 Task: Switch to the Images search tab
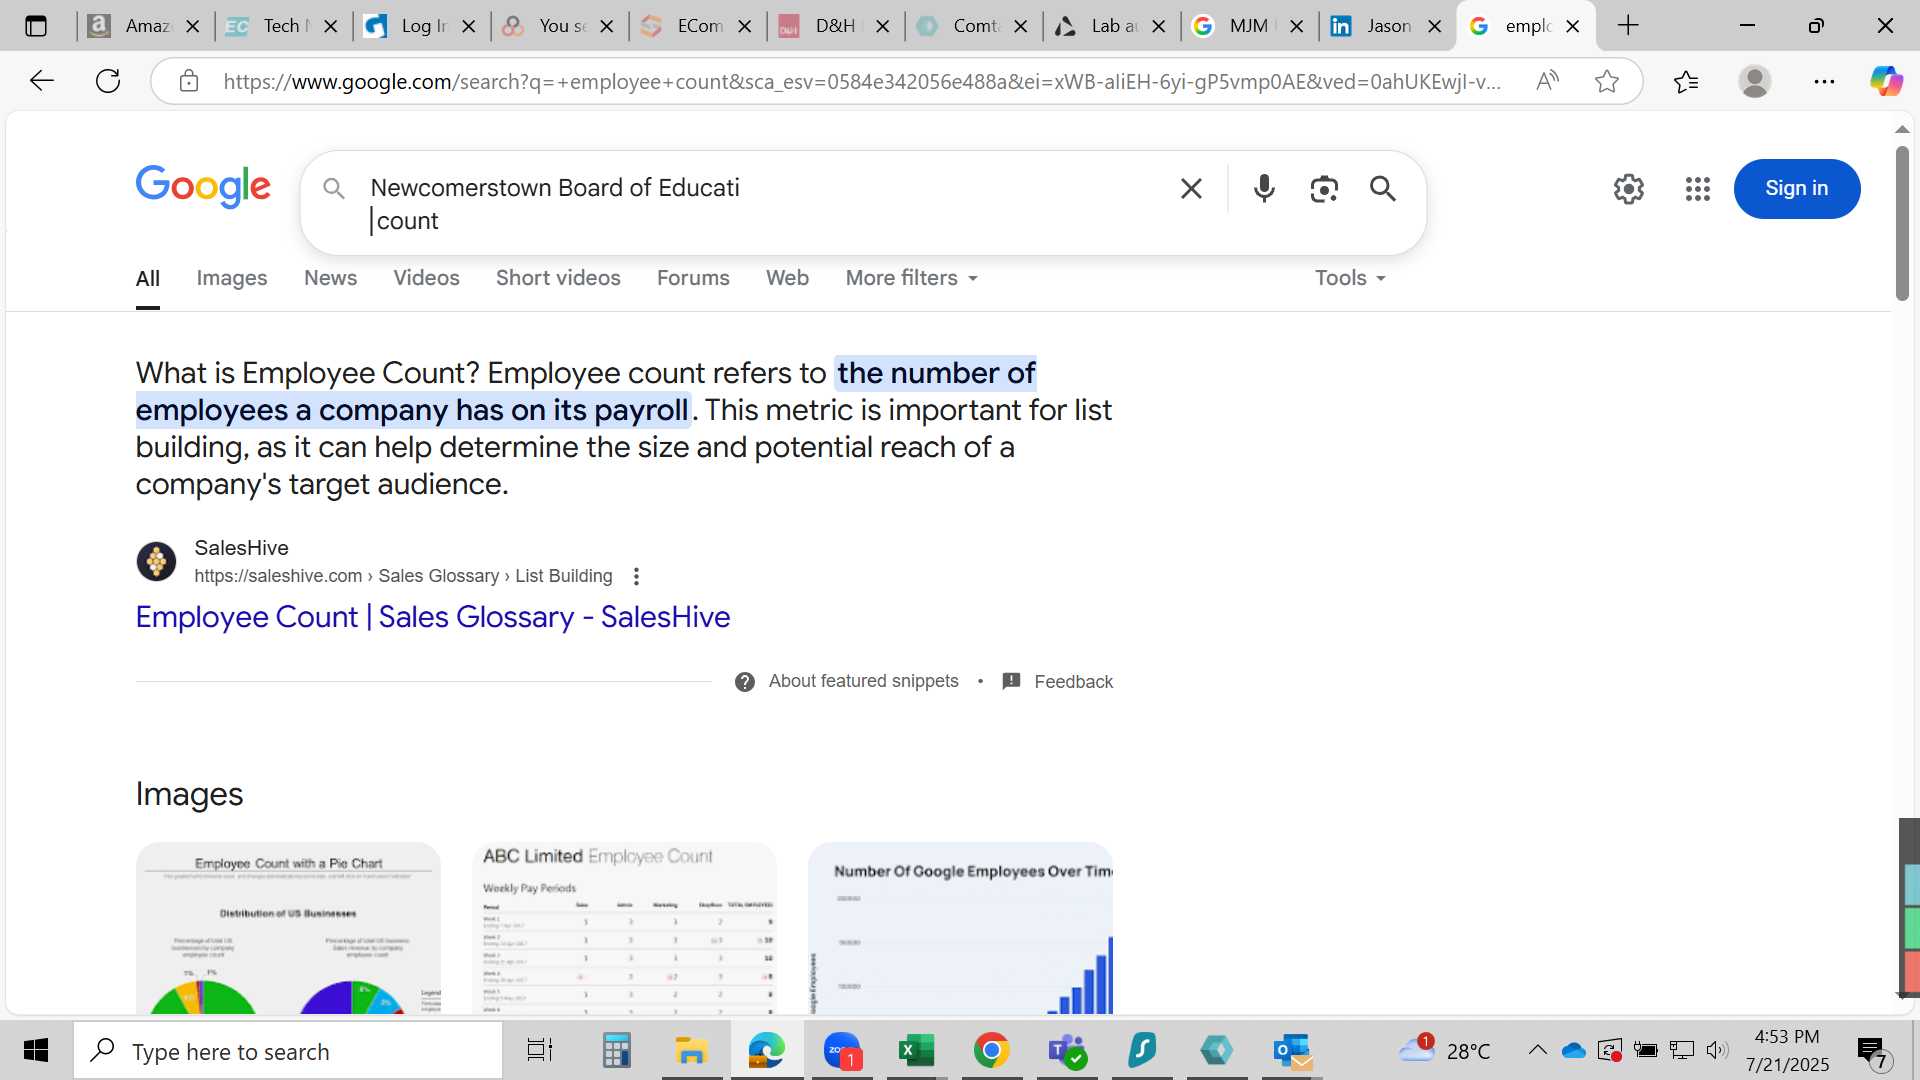(232, 278)
